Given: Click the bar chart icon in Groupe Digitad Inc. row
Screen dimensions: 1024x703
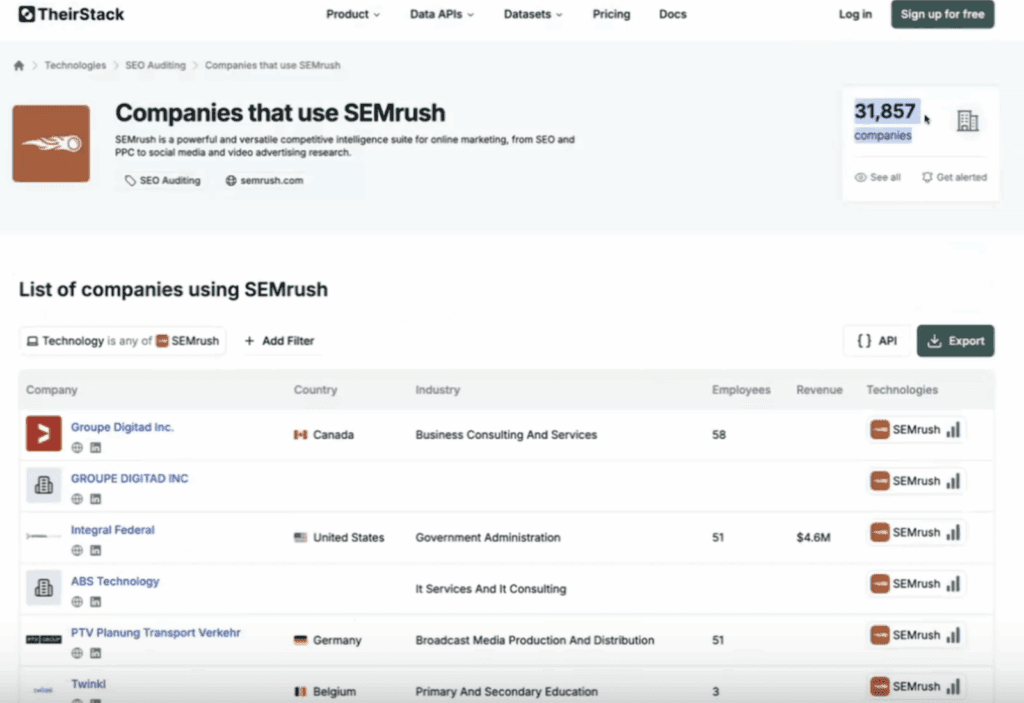Looking at the screenshot, I should pyautogui.click(x=953, y=430).
